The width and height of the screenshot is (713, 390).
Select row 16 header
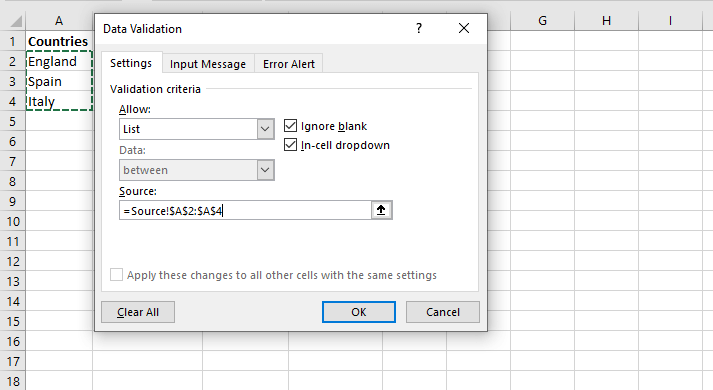[13, 341]
